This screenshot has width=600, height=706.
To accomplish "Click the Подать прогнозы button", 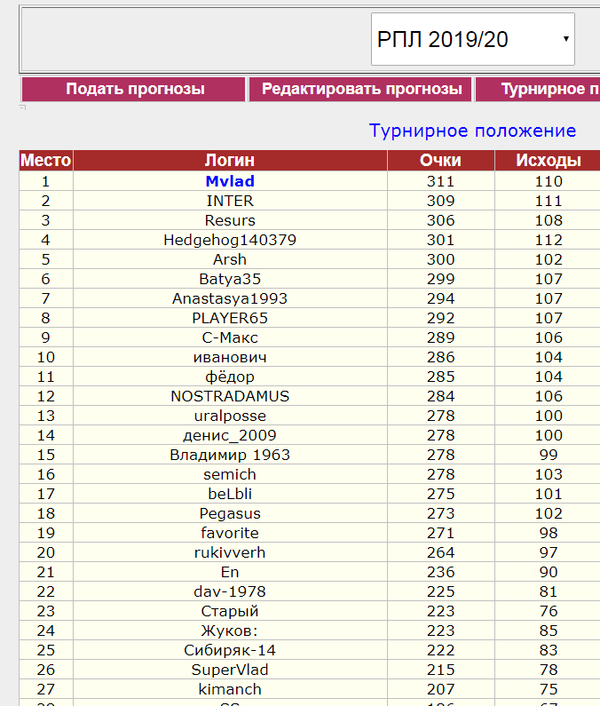I will pyautogui.click(x=133, y=89).
